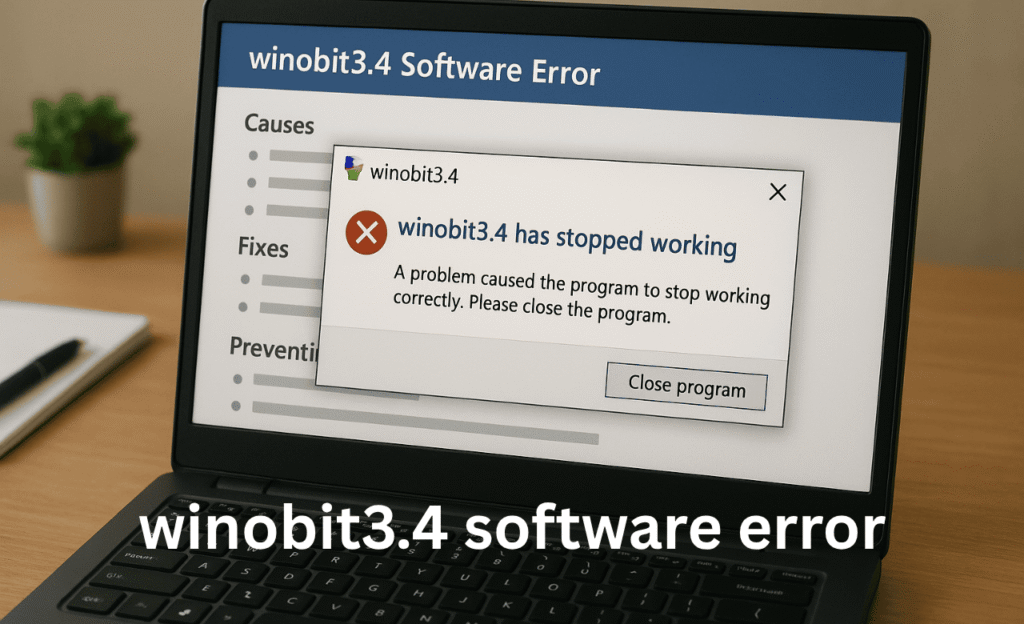Click the Close program button
Viewport: 1024px width, 624px height.
point(686,386)
